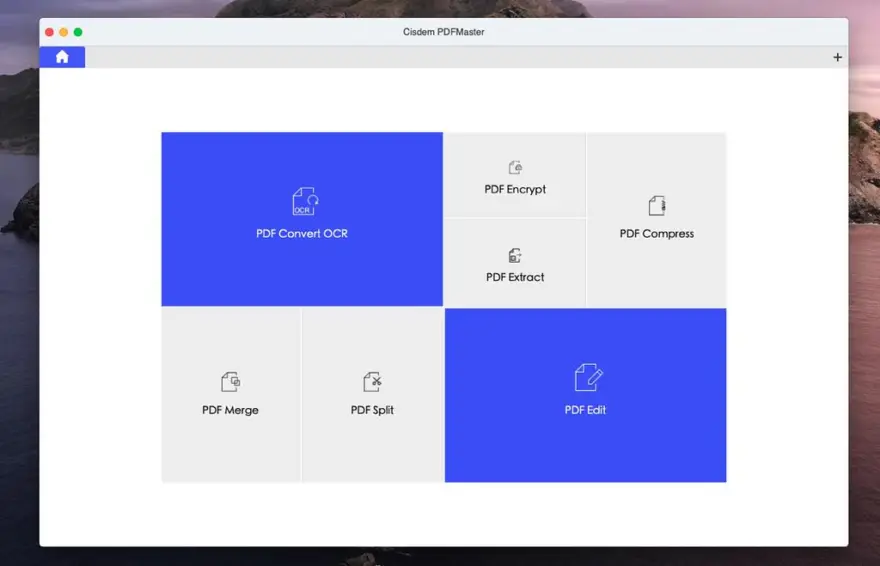Image resolution: width=880 pixels, height=566 pixels.
Task: Click the OCR document icon
Action: point(305,201)
